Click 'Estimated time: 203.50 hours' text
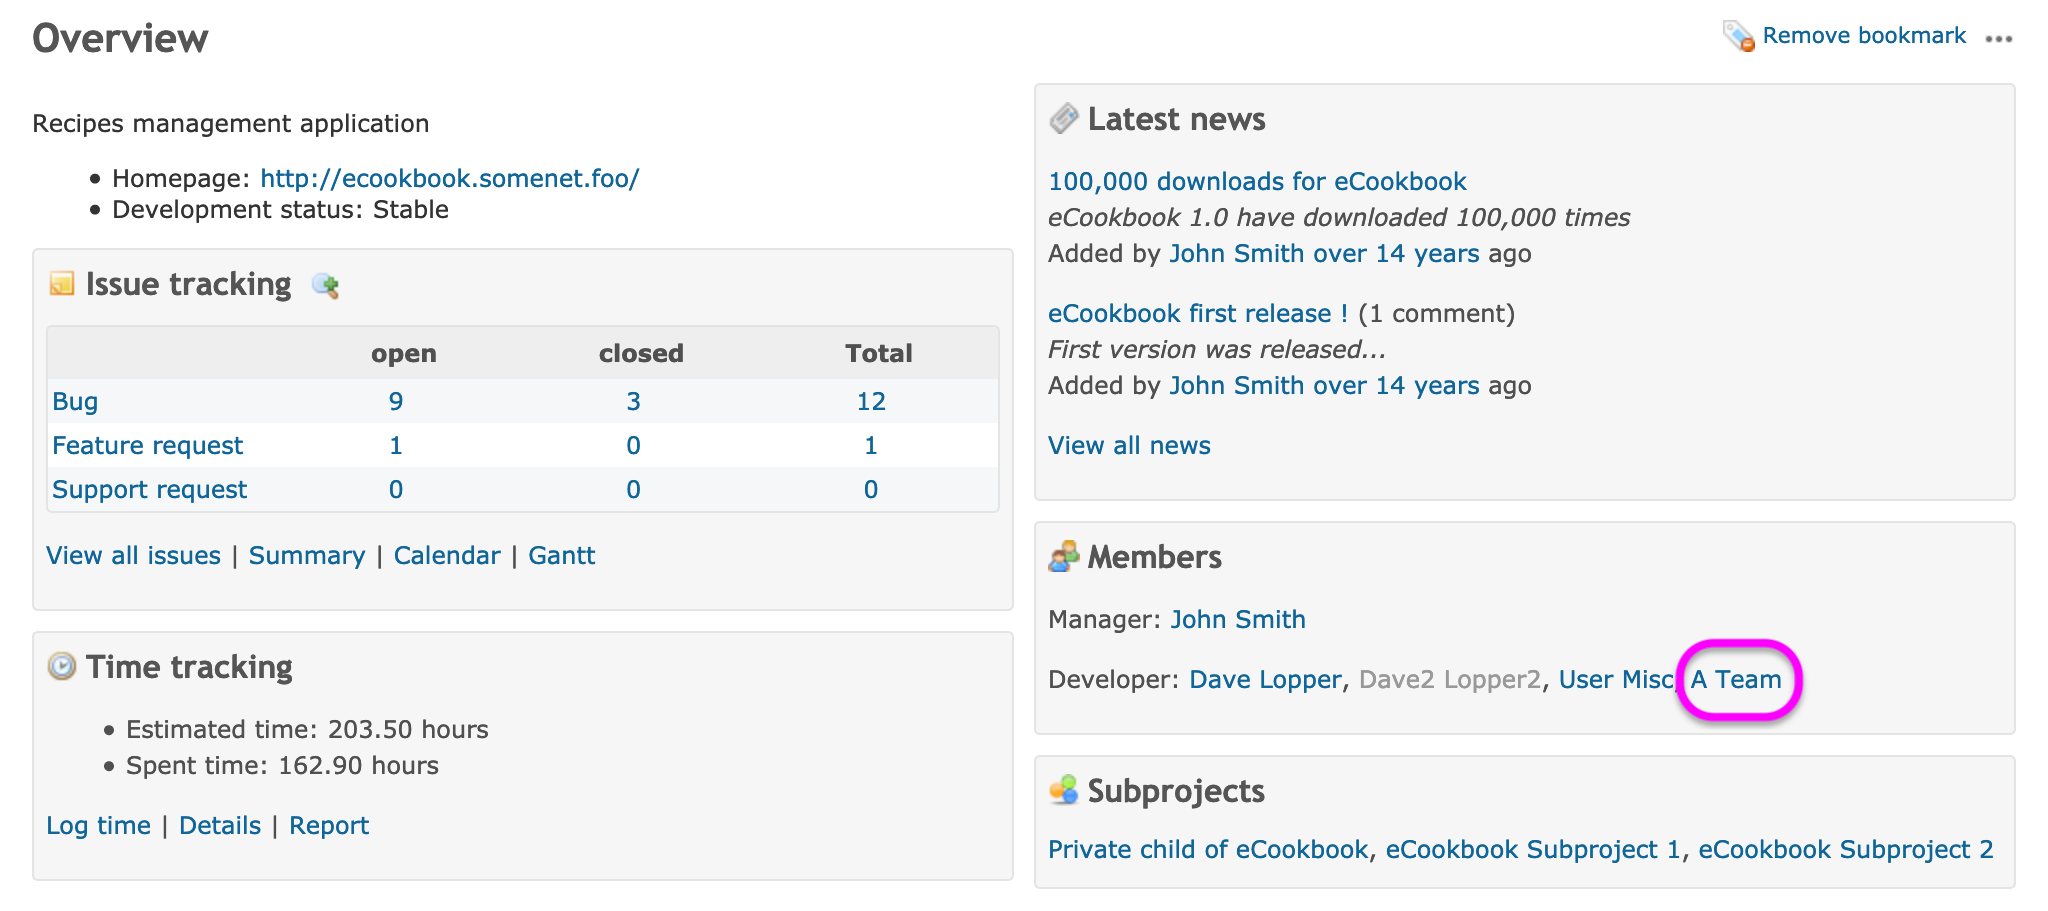 click(307, 729)
